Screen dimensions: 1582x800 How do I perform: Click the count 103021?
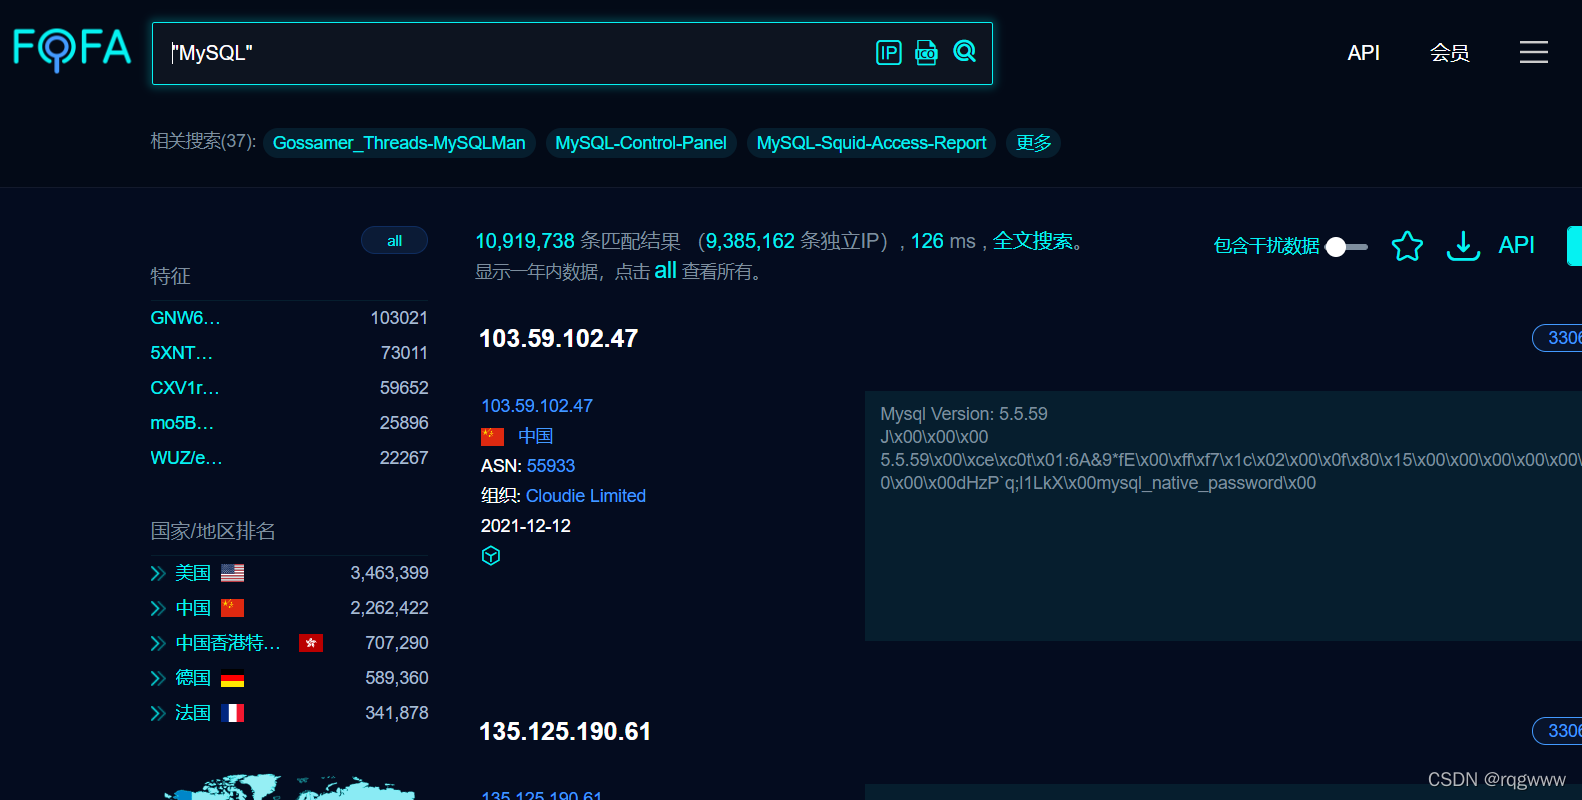399,318
